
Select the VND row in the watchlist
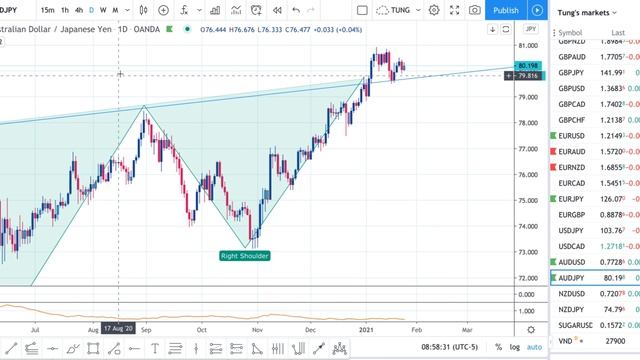(595, 341)
